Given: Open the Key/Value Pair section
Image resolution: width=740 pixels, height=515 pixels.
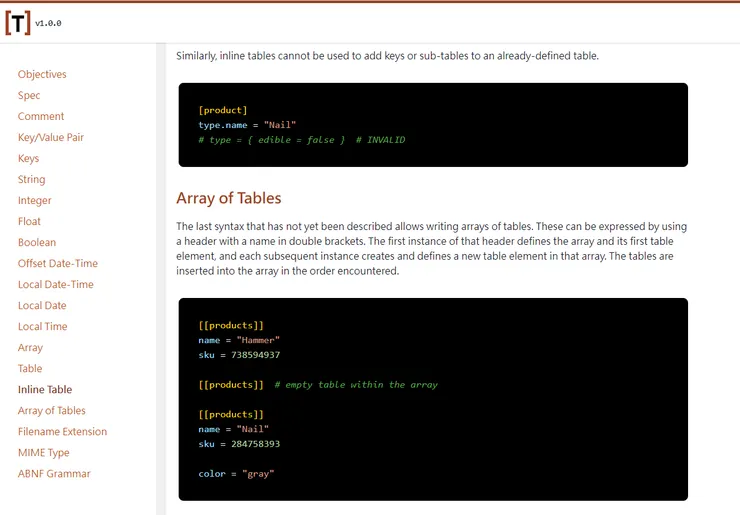Looking at the screenshot, I should [x=51, y=137].
